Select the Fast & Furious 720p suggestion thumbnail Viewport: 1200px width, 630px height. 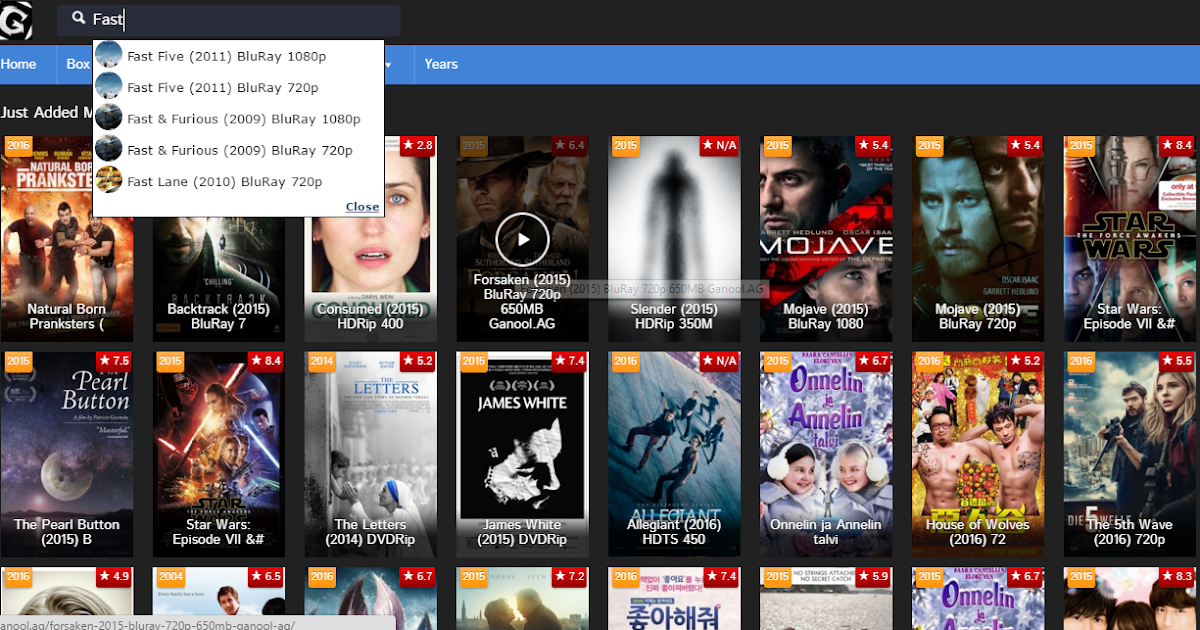coord(109,149)
